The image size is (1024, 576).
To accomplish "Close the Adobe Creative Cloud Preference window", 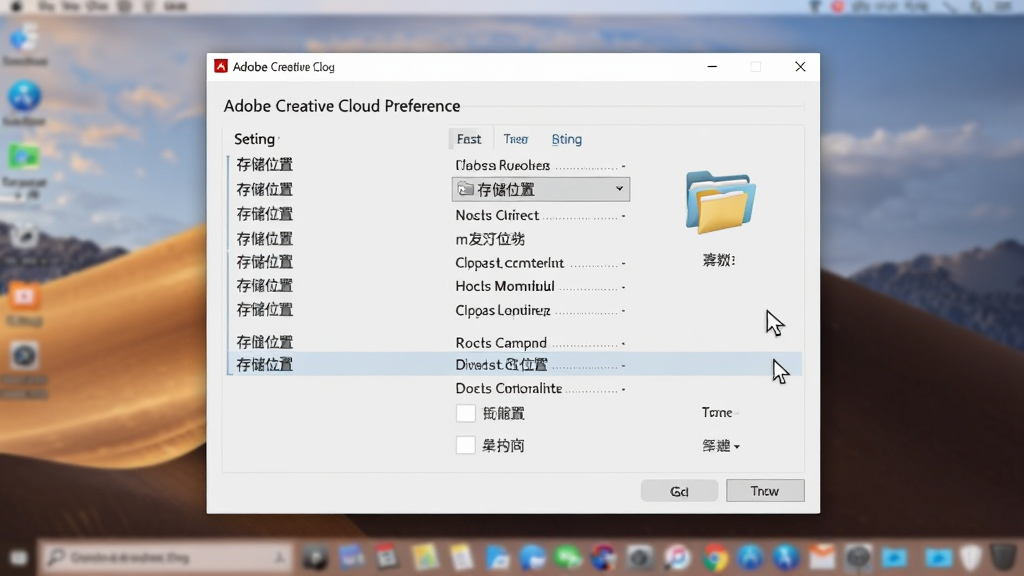I will click(x=800, y=67).
